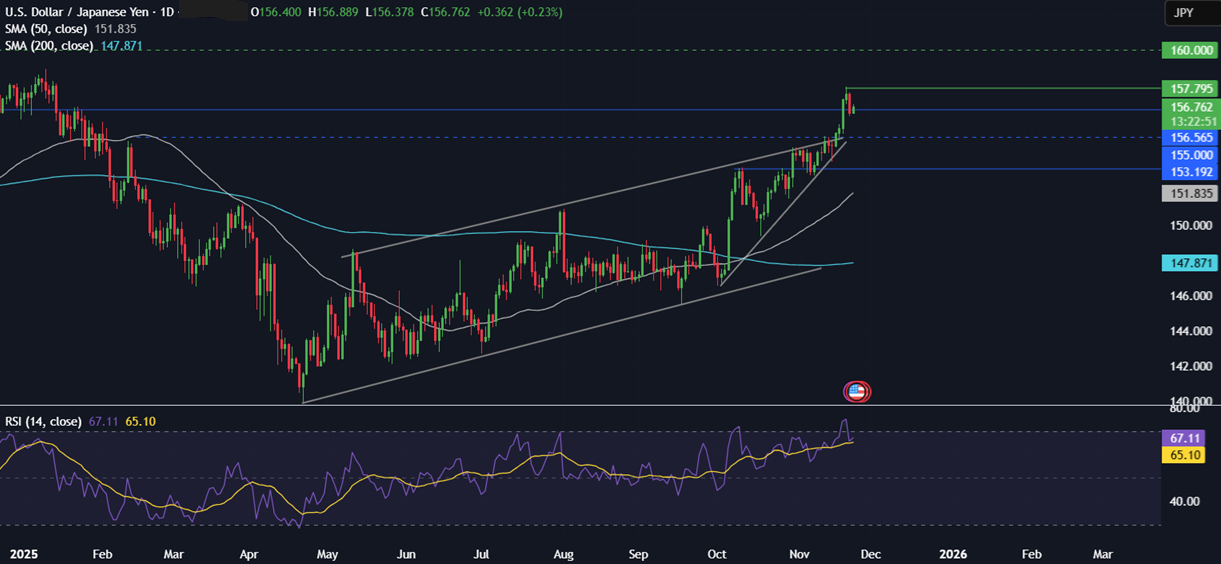Click the SMA 200 value 147.871 in legend
This screenshot has height=564, width=1221.
pos(121,46)
